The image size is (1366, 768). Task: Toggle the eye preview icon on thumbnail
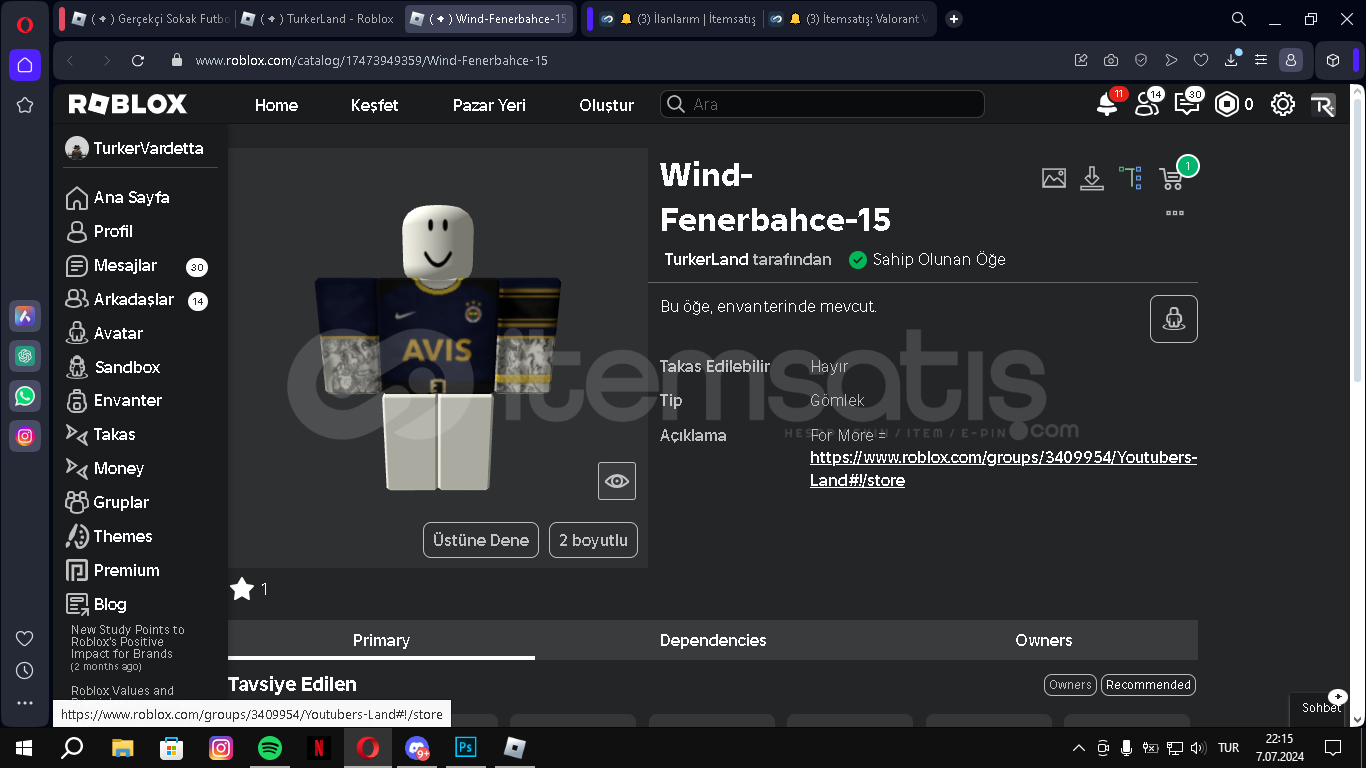[617, 481]
